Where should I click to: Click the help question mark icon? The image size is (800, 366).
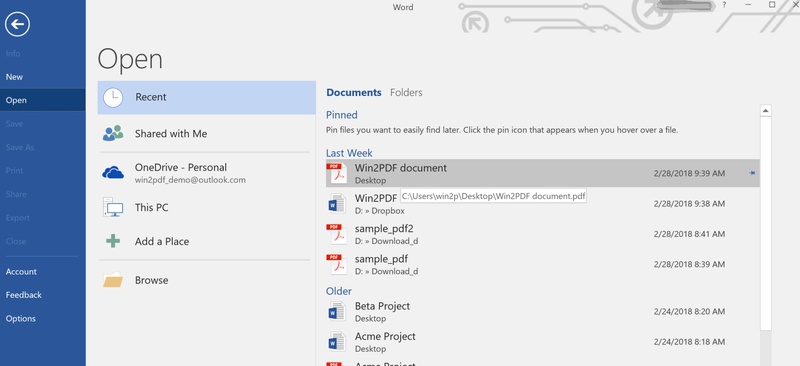pyautogui.click(x=724, y=5)
